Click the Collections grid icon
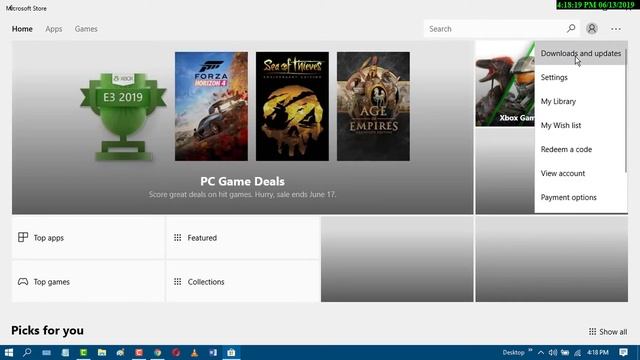 [x=178, y=282]
